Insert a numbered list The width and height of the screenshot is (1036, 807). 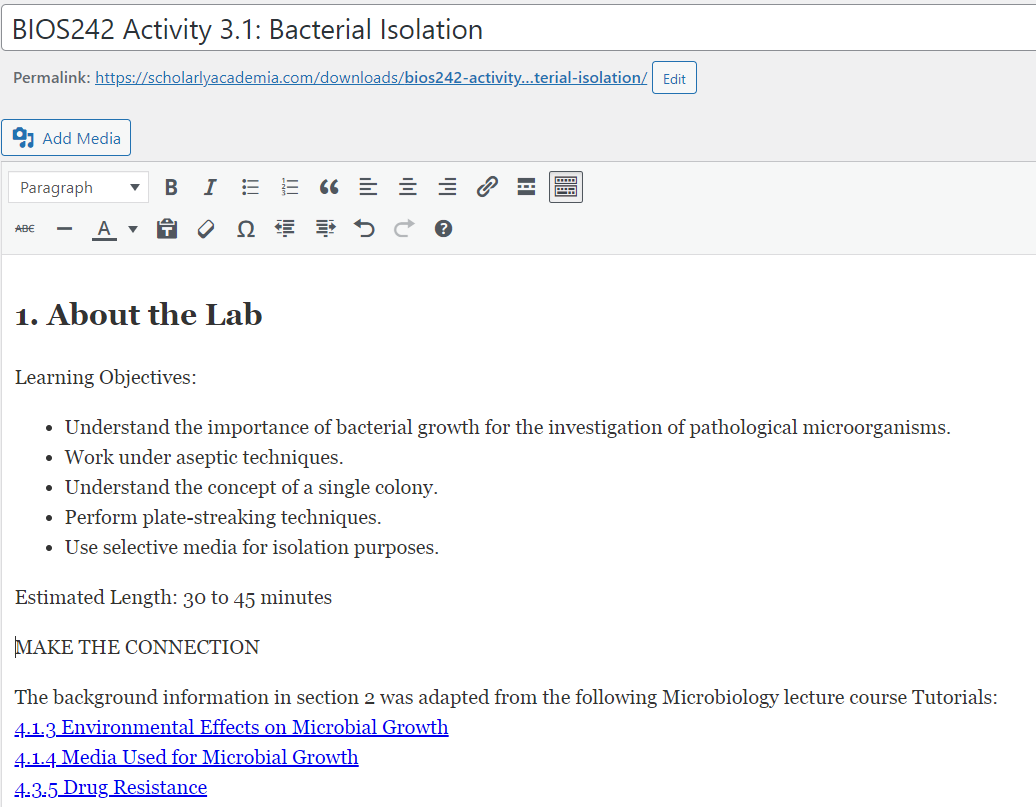click(x=289, y=188)
